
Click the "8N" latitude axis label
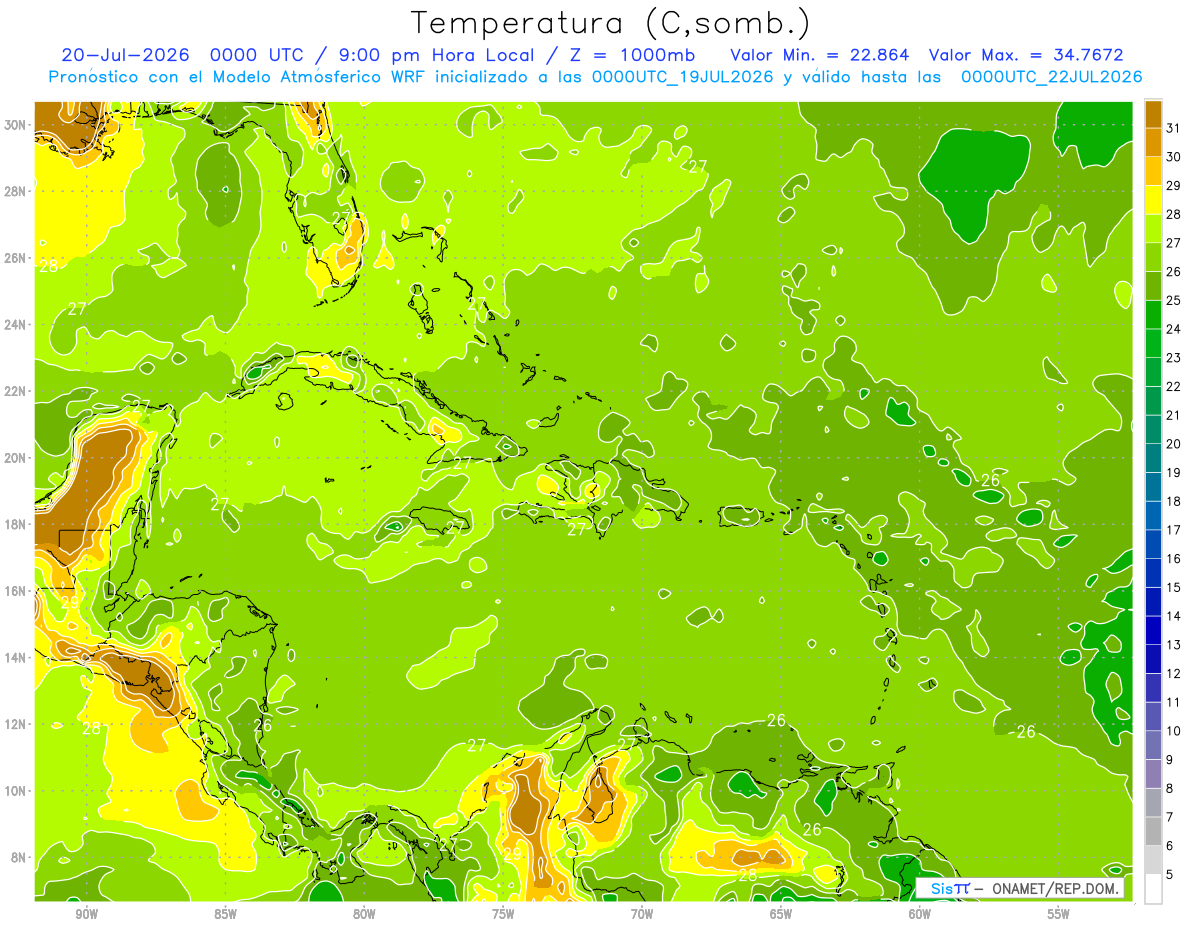(x=18, y=857)
